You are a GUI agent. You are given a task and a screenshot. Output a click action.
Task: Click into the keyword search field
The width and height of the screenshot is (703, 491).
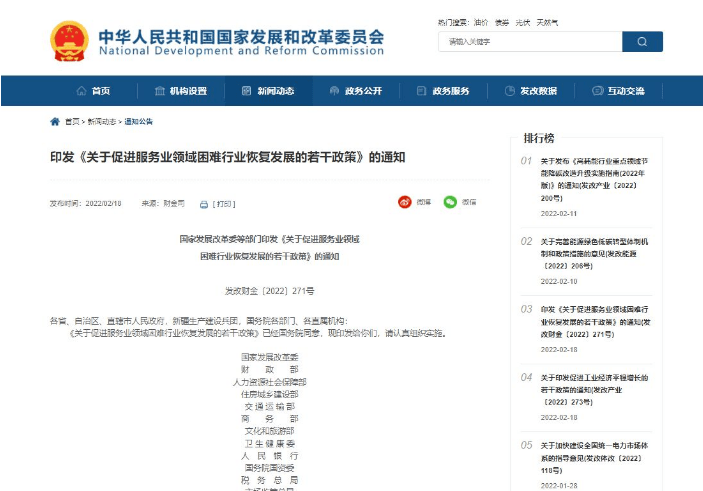click(530, 42)
